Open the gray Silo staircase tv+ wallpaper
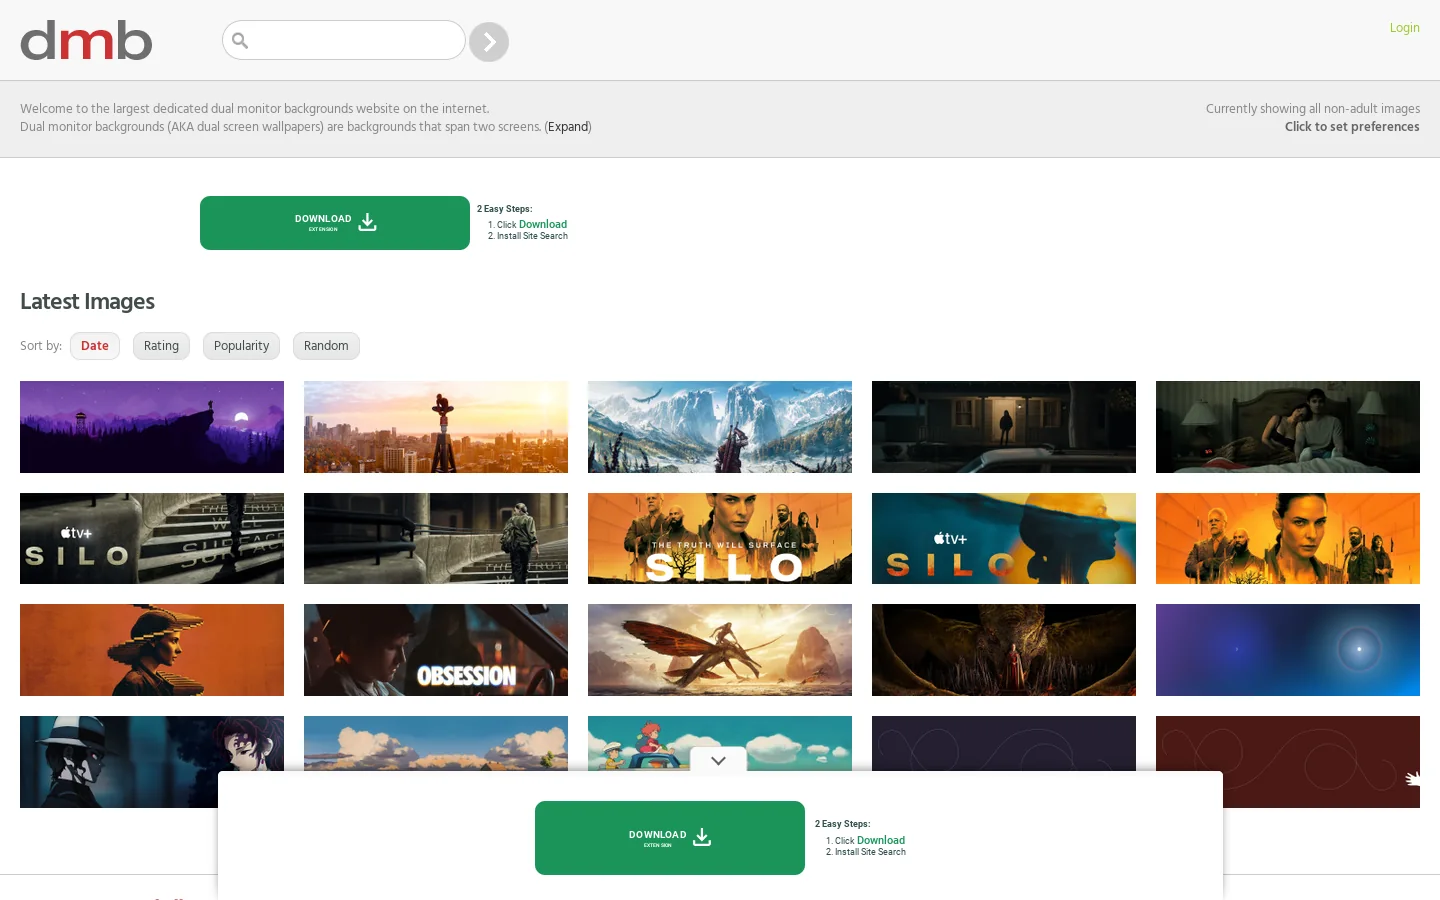The image size is (1440, 900). [152, 538]
